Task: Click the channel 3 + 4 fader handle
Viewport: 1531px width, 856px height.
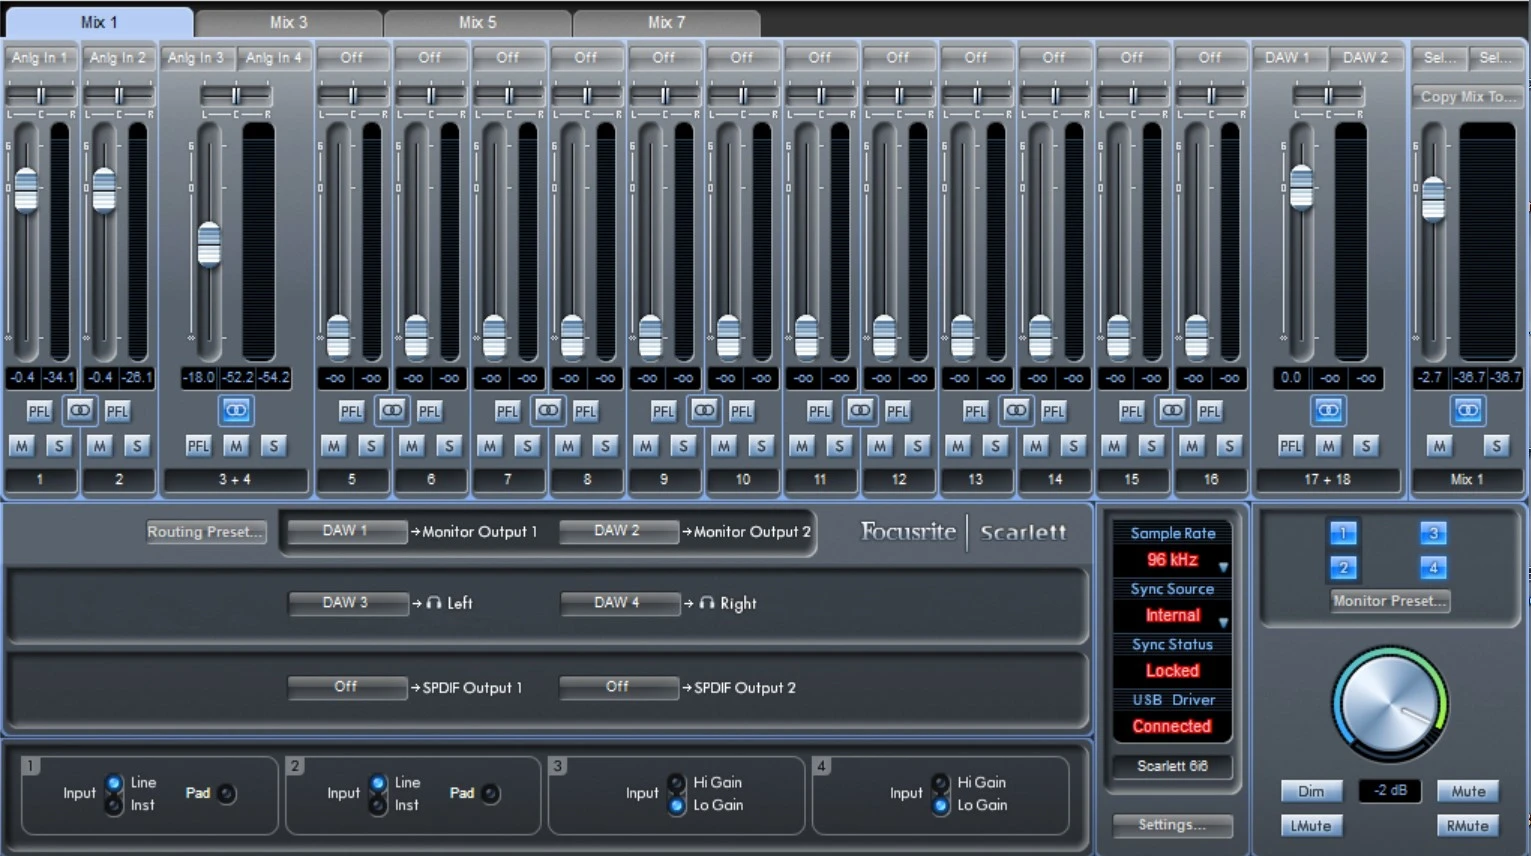Action: (209, 244)
